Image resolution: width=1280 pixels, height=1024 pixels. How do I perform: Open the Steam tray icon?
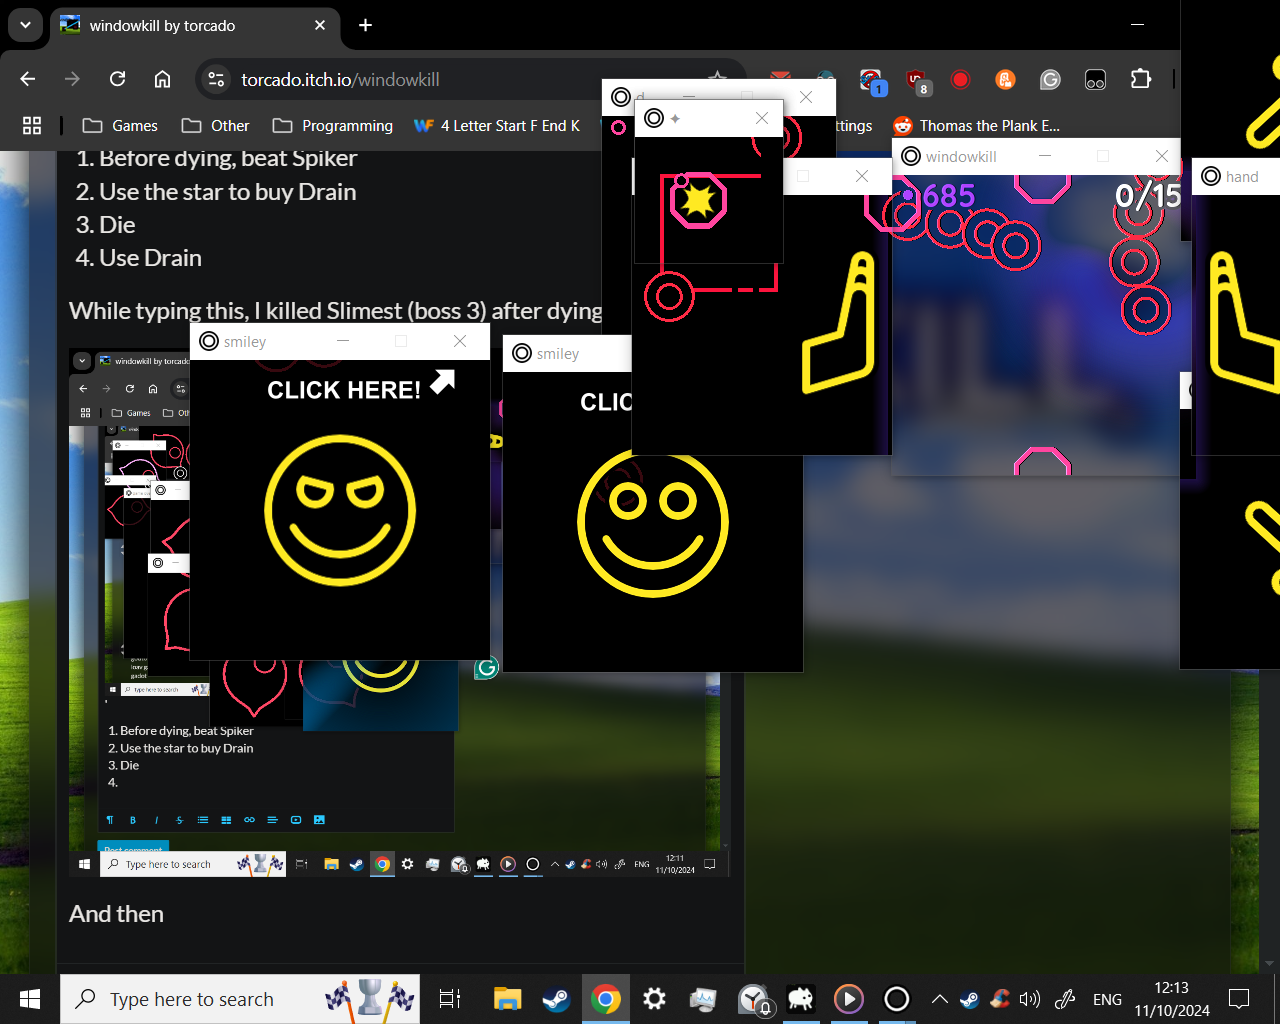969,999
